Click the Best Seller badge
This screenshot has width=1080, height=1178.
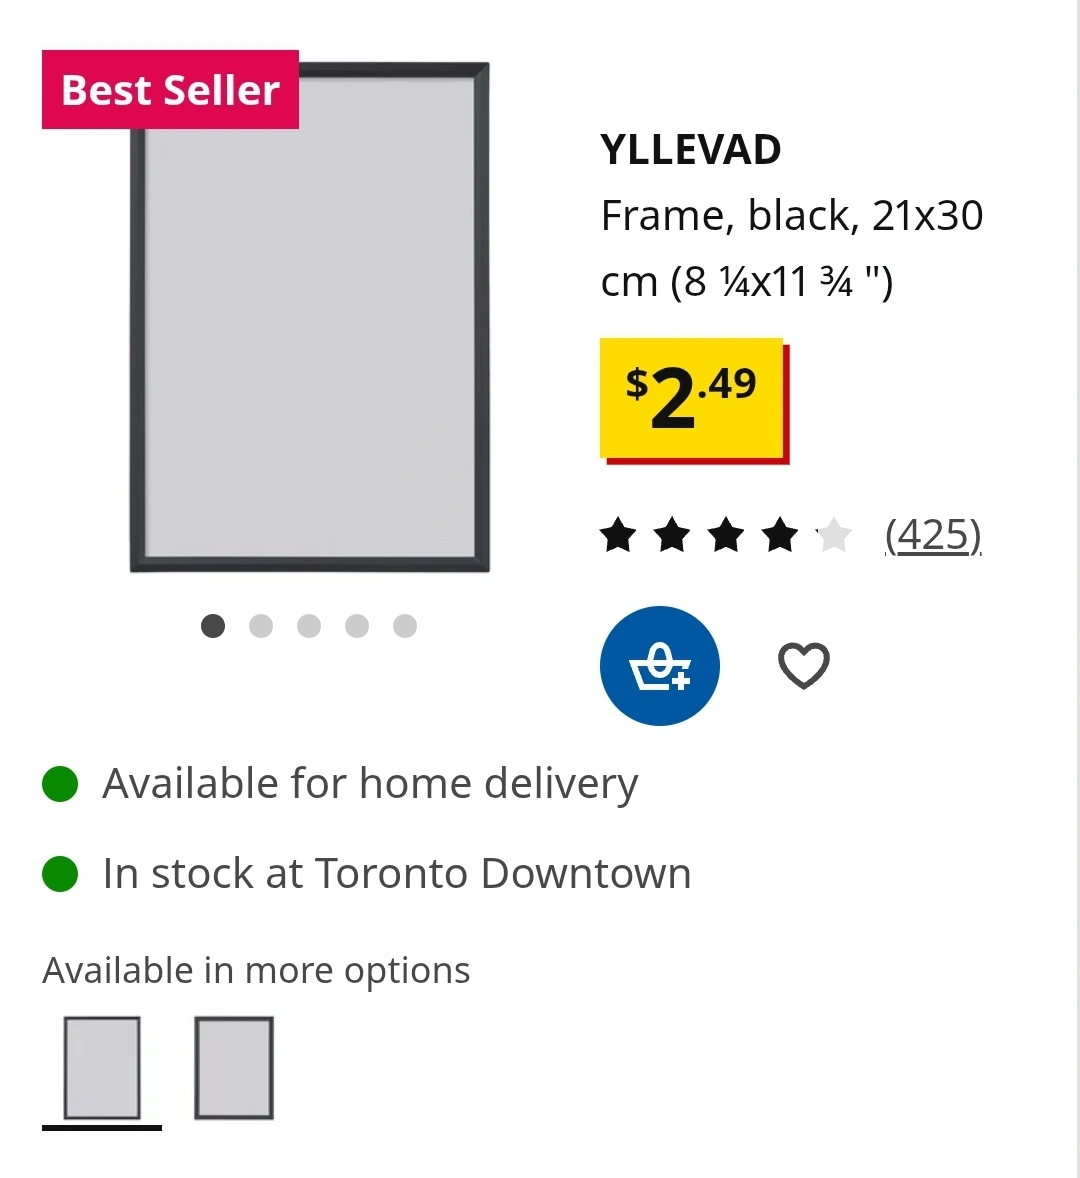pos(170,89)
